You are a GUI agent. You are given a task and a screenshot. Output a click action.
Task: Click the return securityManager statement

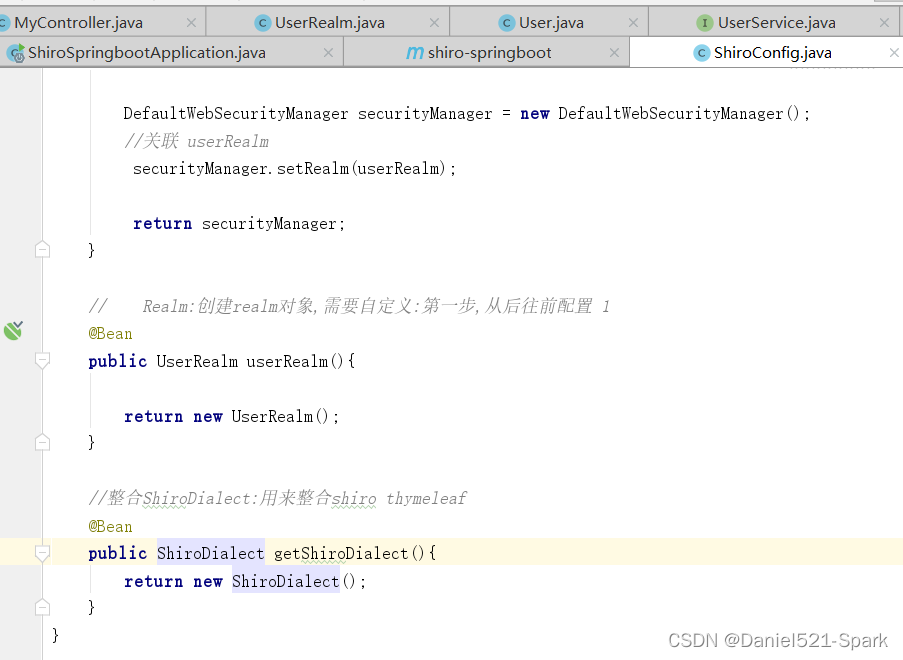239,223
